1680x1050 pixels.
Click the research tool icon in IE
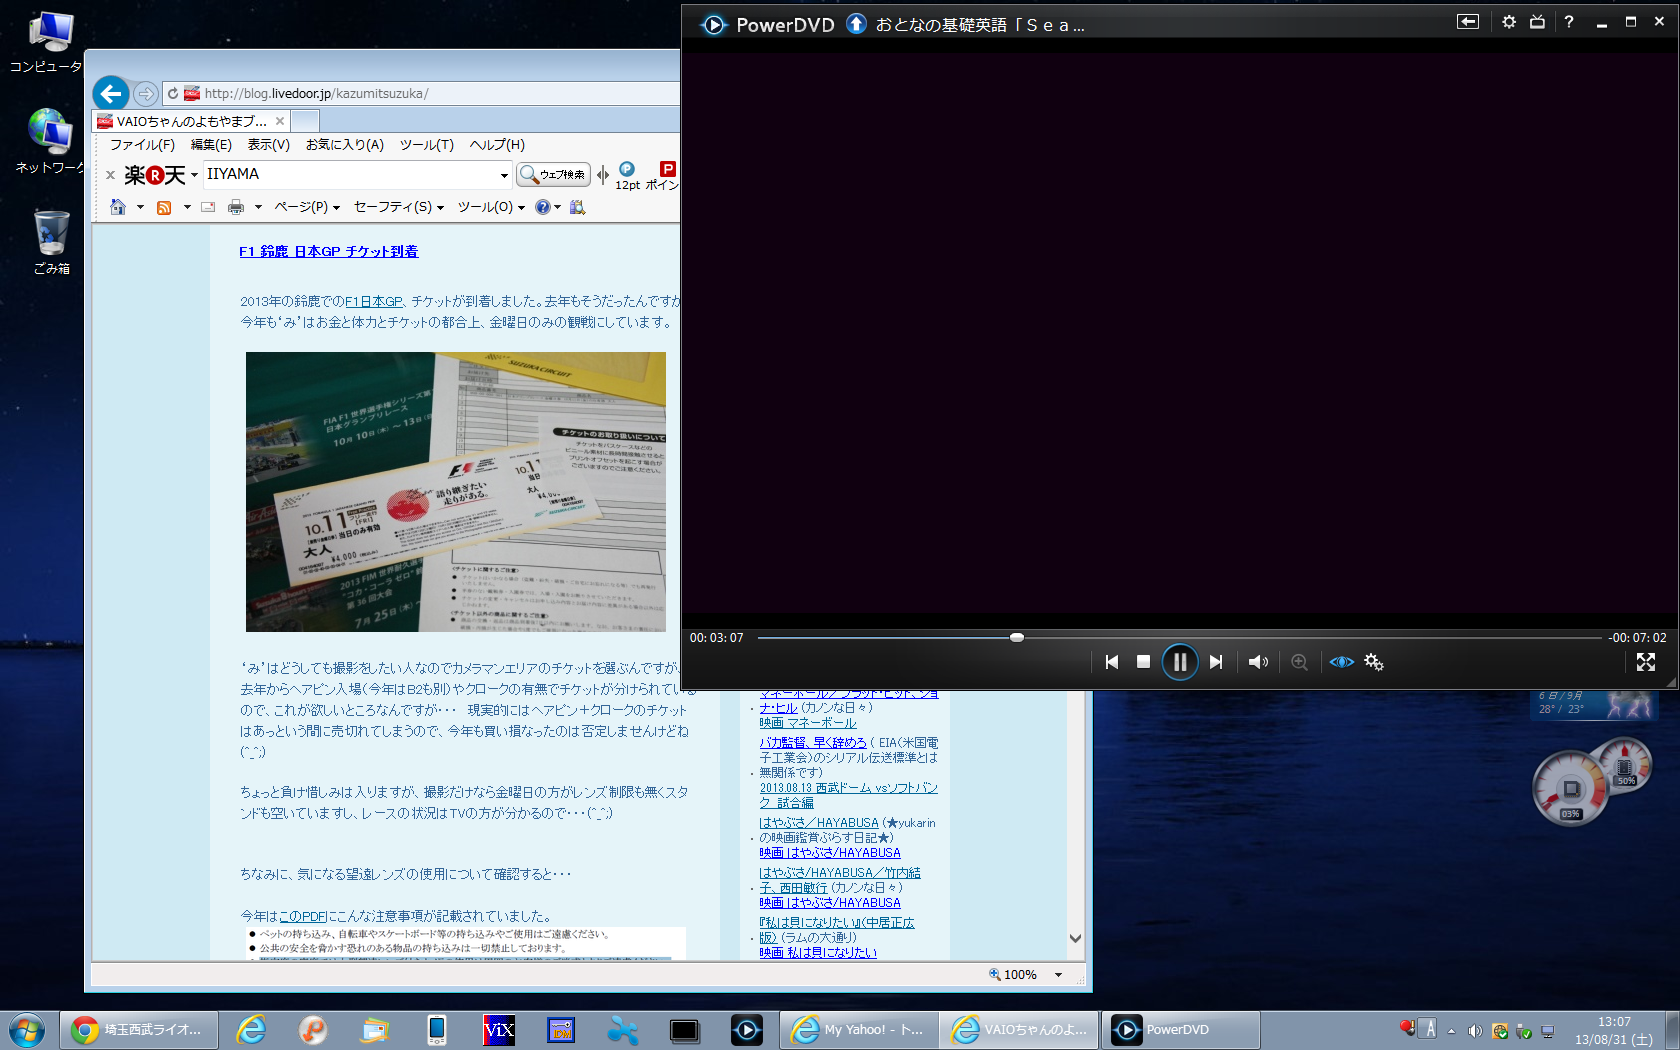click(577, 207)
